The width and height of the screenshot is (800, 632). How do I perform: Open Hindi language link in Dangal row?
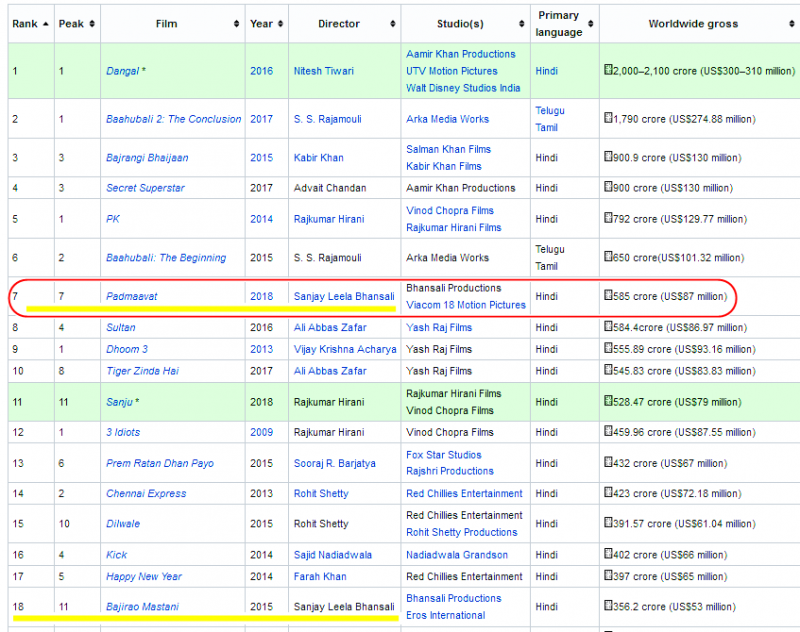pyautogui.click(x=546, y=71)
